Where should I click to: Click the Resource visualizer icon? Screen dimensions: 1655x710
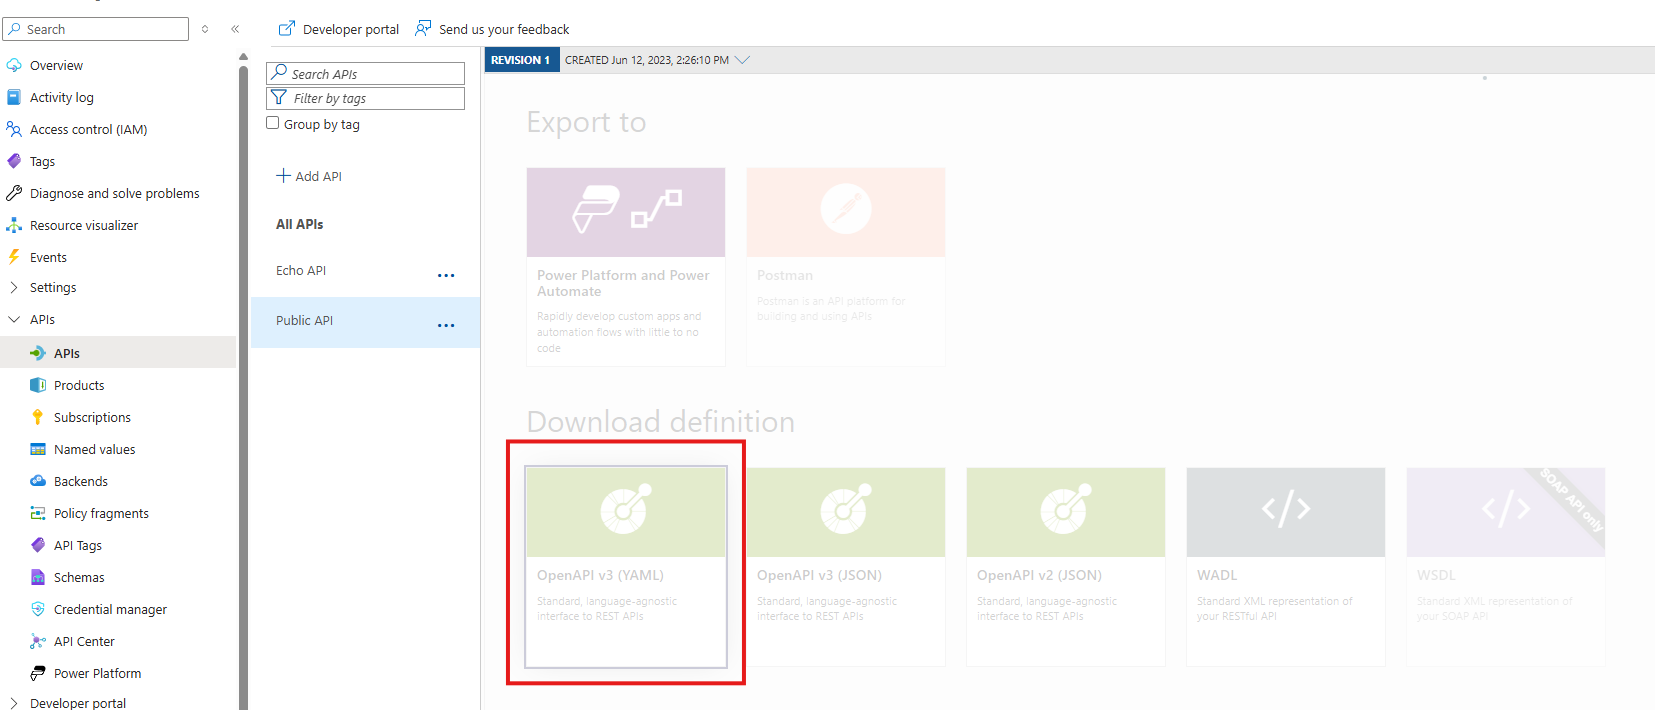(x=14, y=225)
